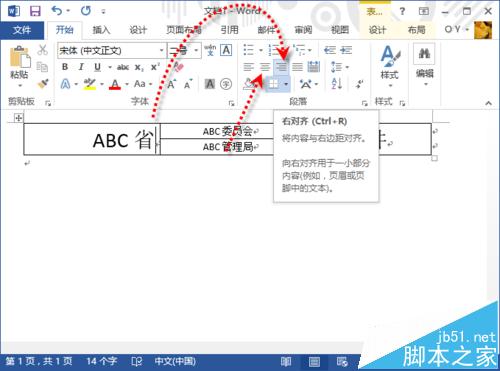
Task: Click the Sort A-Z icon
Action: point(337,83)
